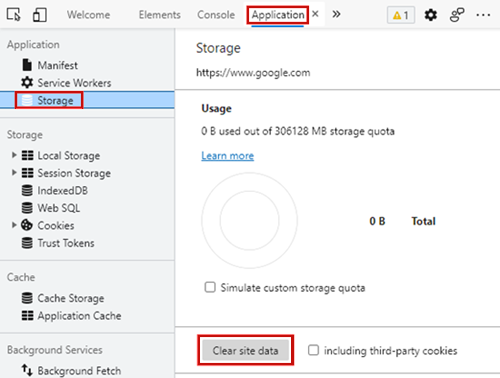Image resolution: width=500 pixels, height=378 pixels.
Task: Click the Application Cache table icon
Action: tap(27, 315)
